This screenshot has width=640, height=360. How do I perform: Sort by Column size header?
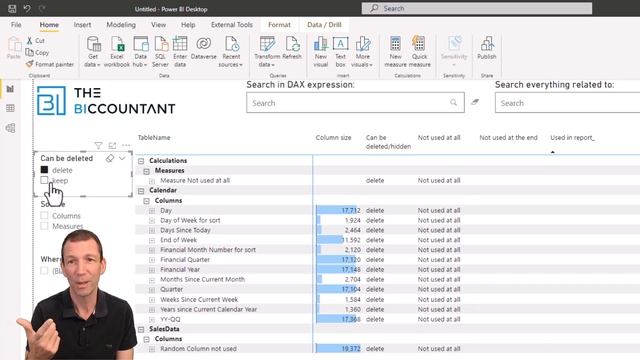pos(333,138)
